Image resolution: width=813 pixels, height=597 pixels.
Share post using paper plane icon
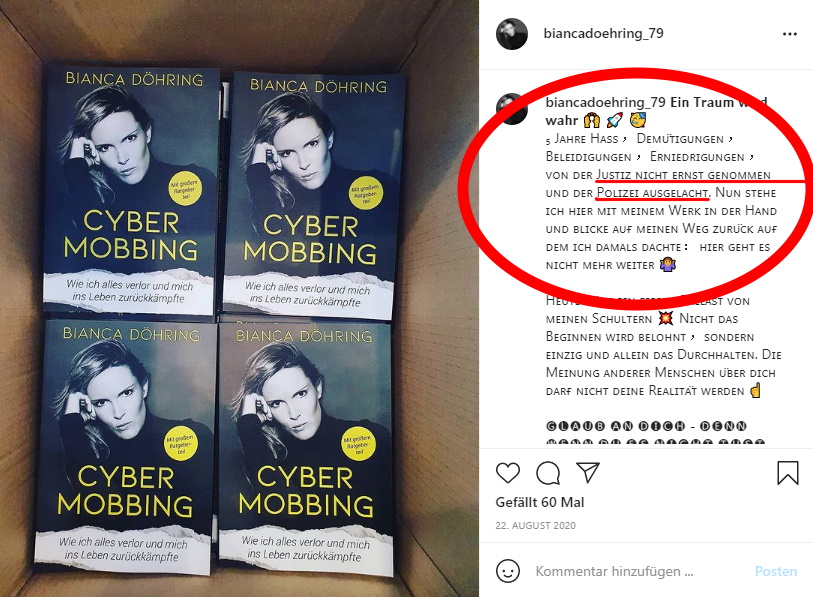(588, 473)
